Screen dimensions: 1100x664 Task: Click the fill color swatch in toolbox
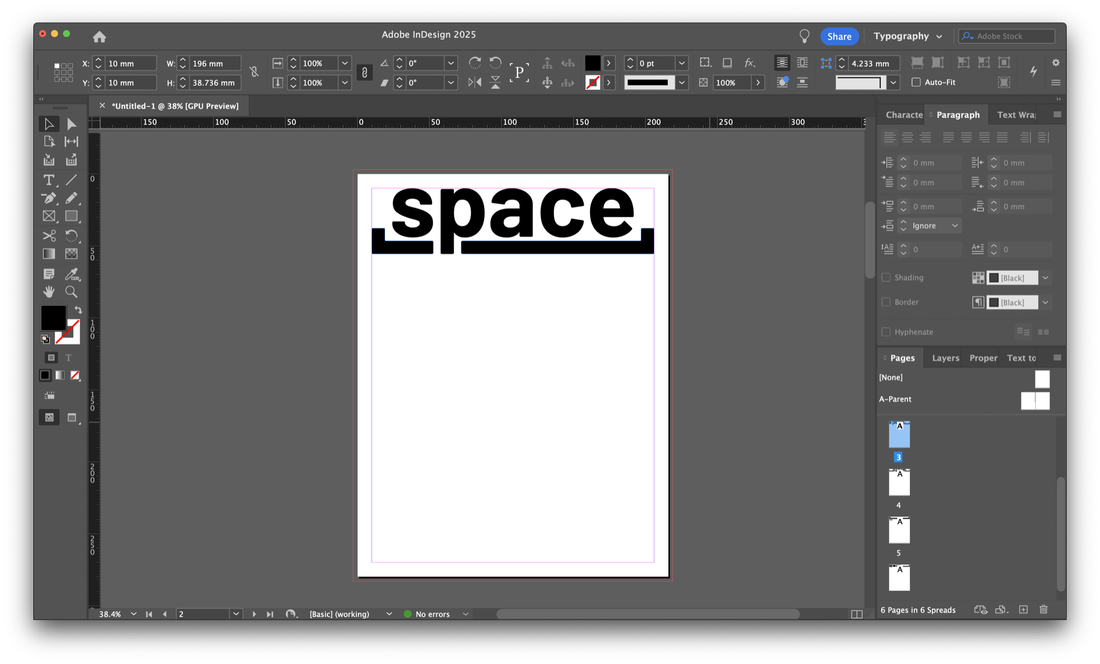point(53,318)
